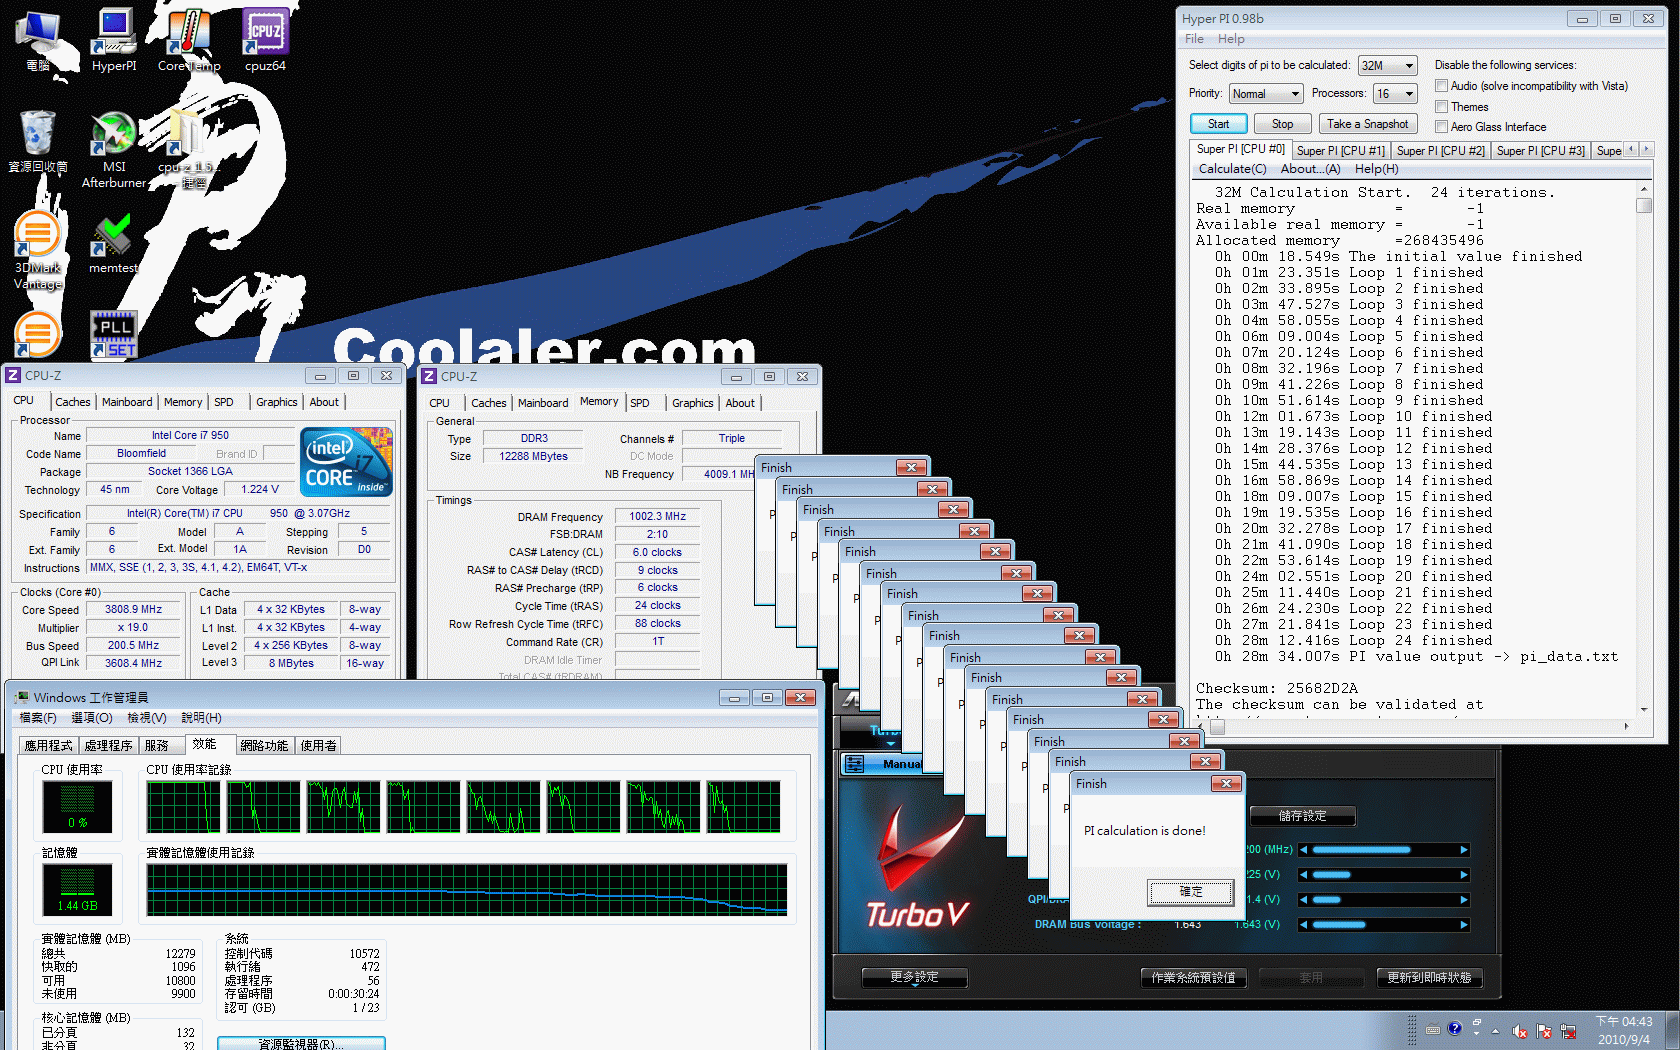Screen dimensions: 1680x1050
Task: Open 資源監視器(R) resource monitor button
Action: coord(301,1044)
